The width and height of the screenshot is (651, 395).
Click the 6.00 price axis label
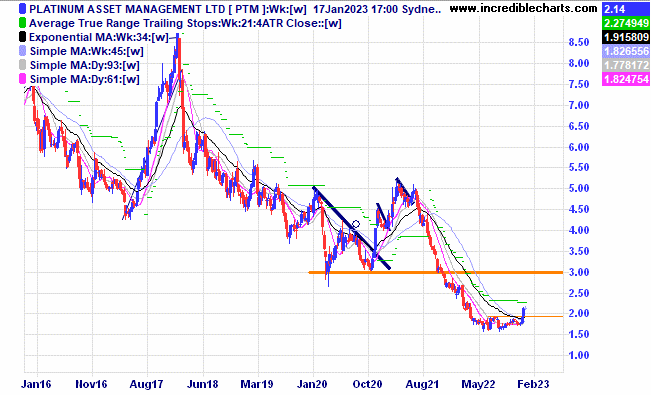[x=579, y=147]
